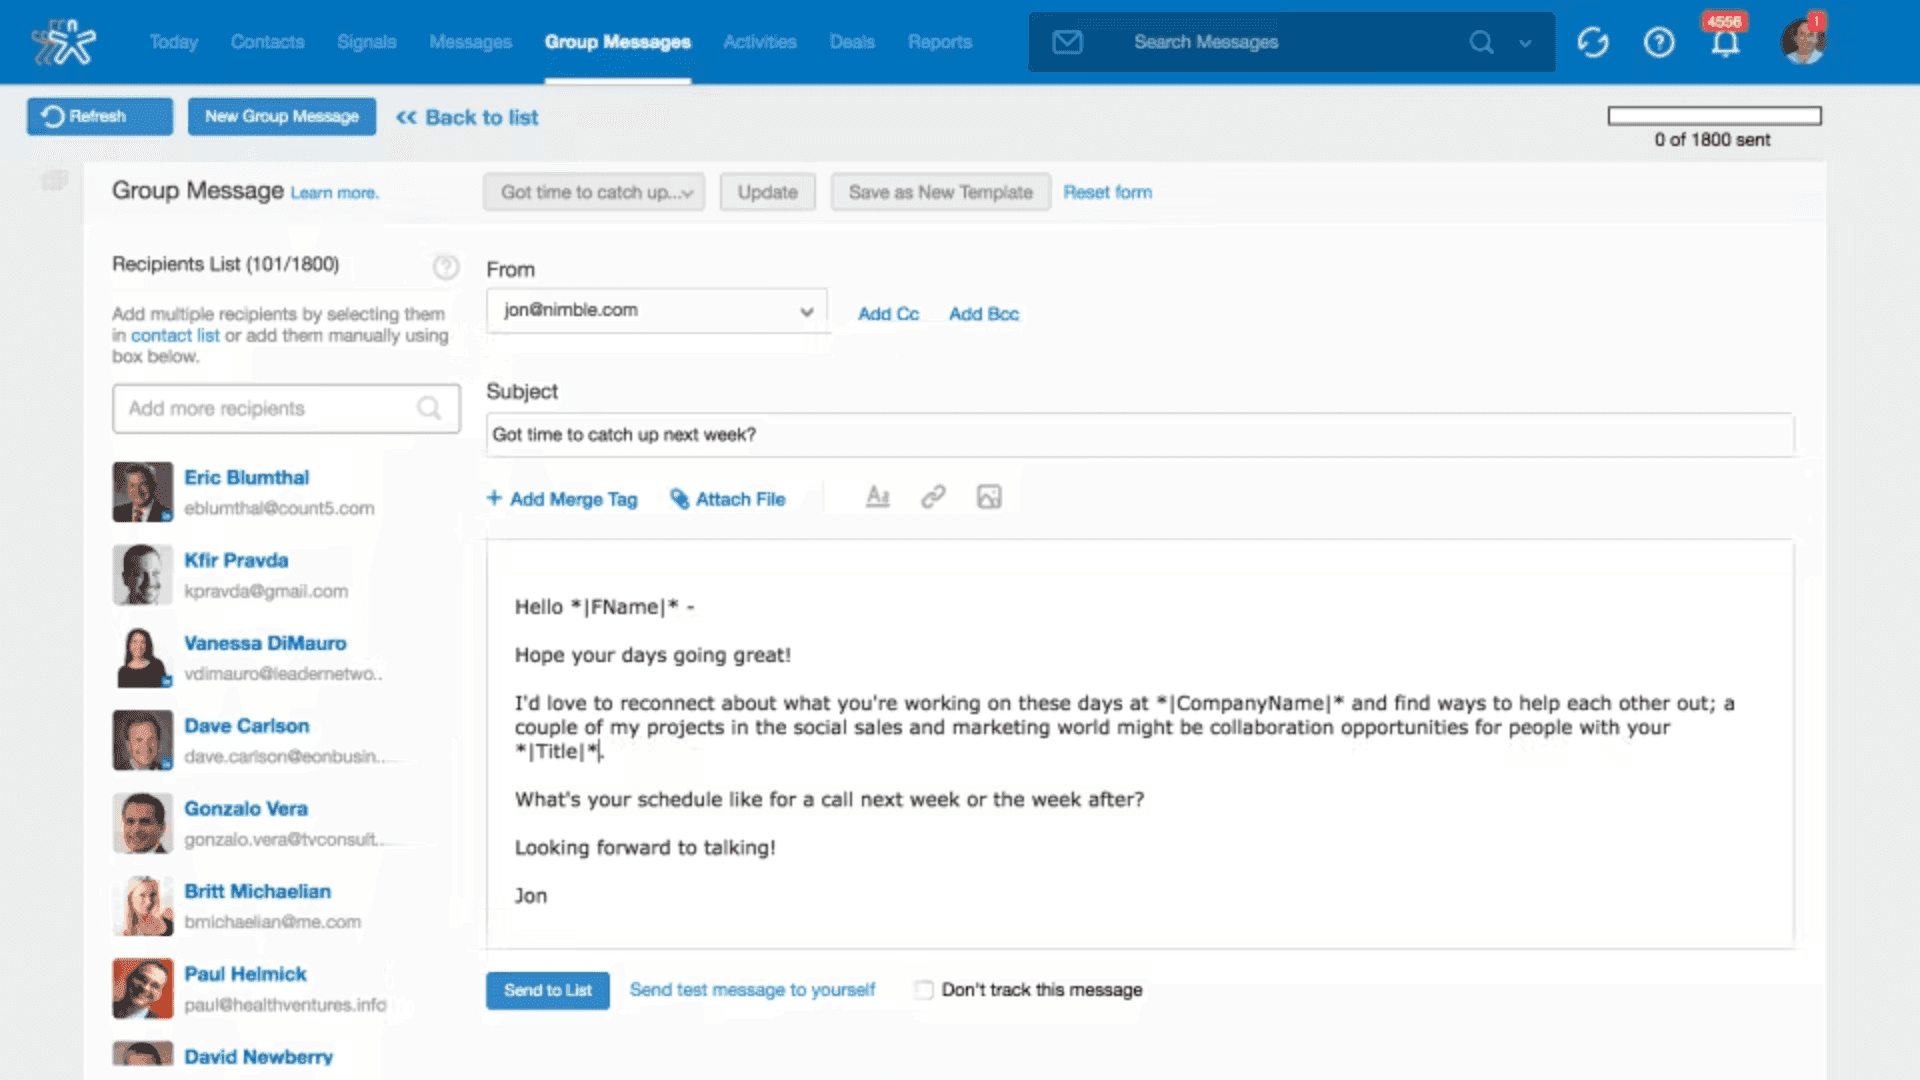Open the search options chevron dropdown
The height and width of the screenshot is (1080, 1920).
tap(1525, 43)
